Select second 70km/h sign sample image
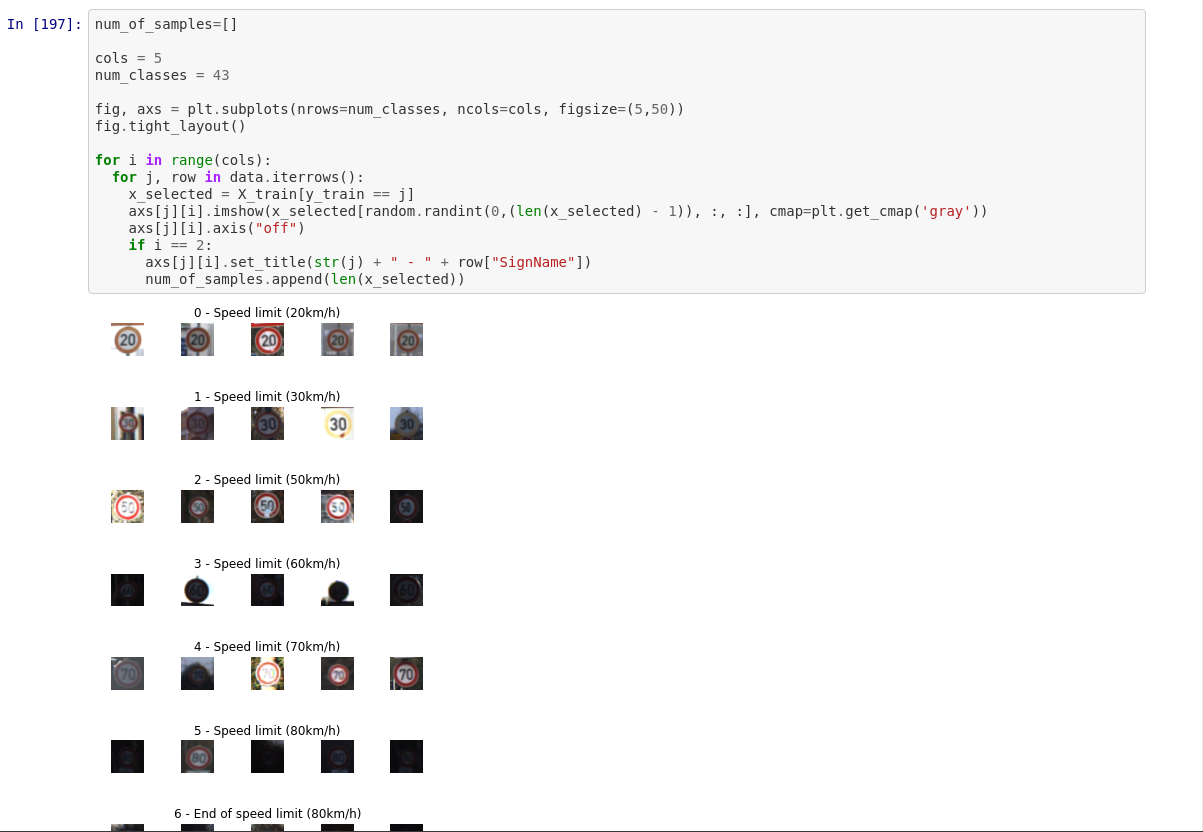This screenshot has height=832, width=1203. click(x=197, y=674)
